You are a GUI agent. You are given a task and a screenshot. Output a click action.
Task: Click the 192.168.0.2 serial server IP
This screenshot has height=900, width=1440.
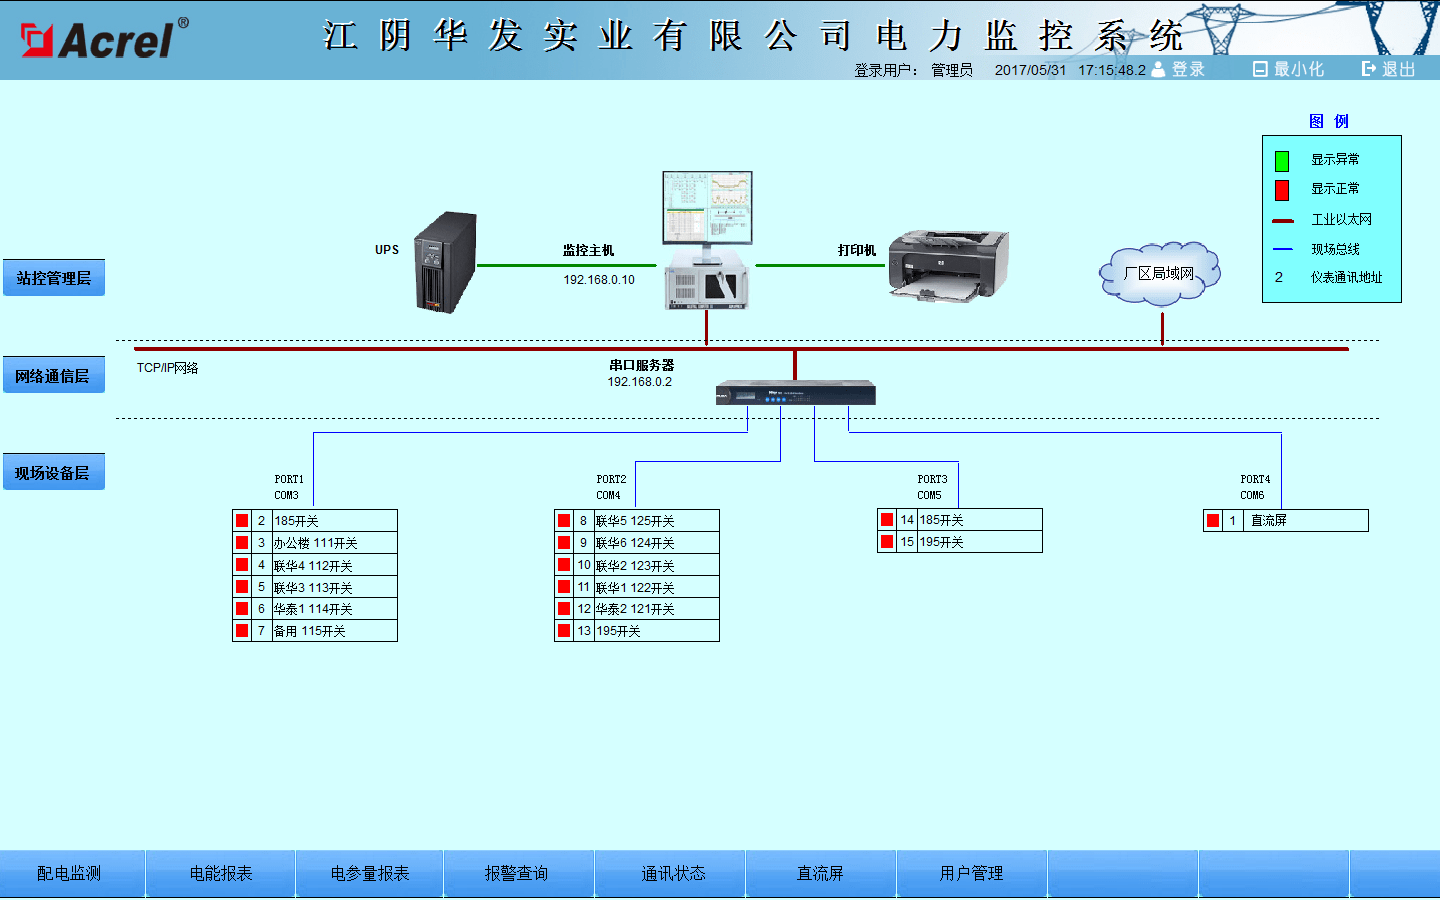tap(640, 382)
